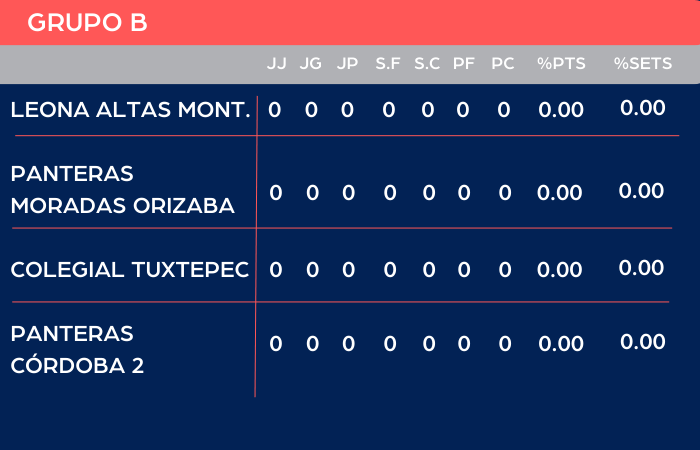
Task: Select the JG column header
Action: click(x=311, y=64)
